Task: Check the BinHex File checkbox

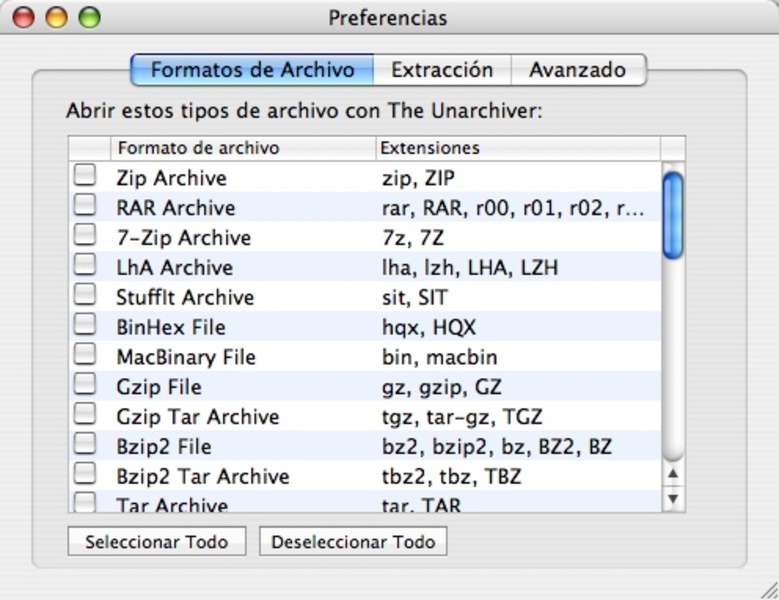Action: (x=86, y=325)
